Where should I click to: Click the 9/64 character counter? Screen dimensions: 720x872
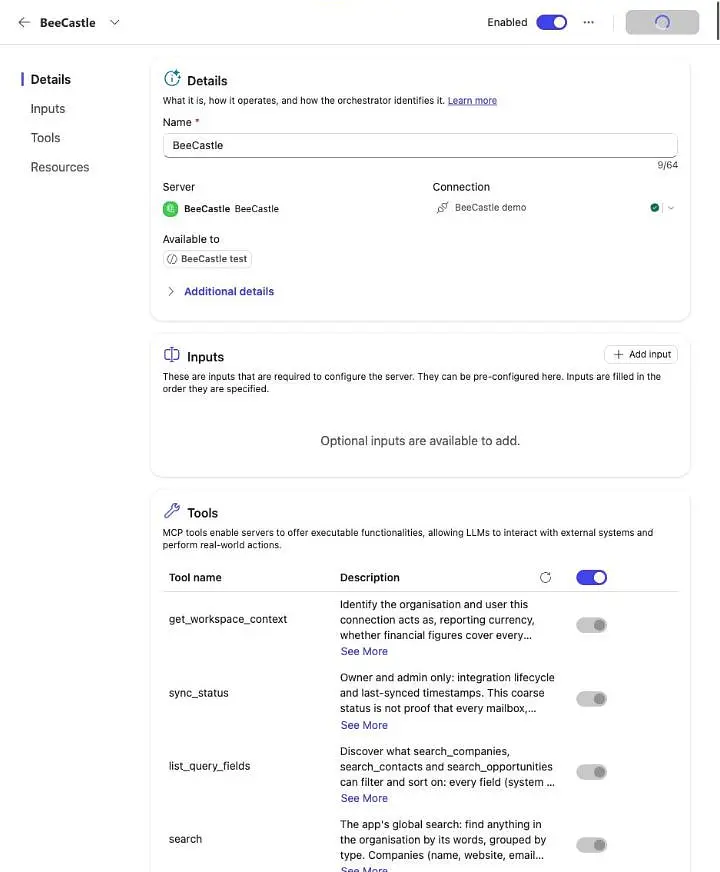(x=667, y=165)
